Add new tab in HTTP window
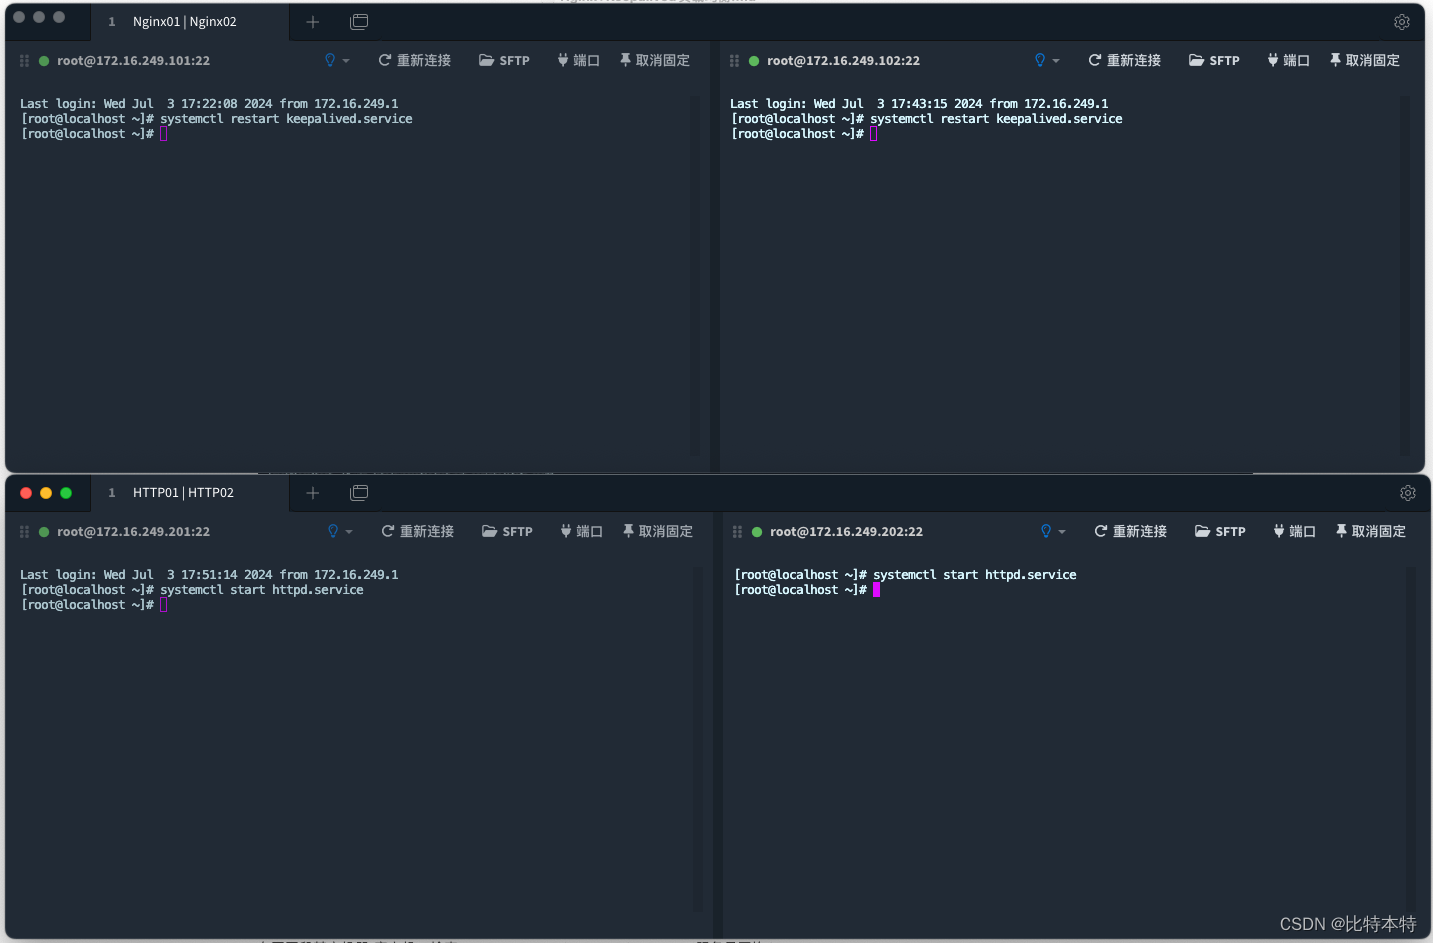This screenshot has height=943, width=1433. tap(313, 493)
